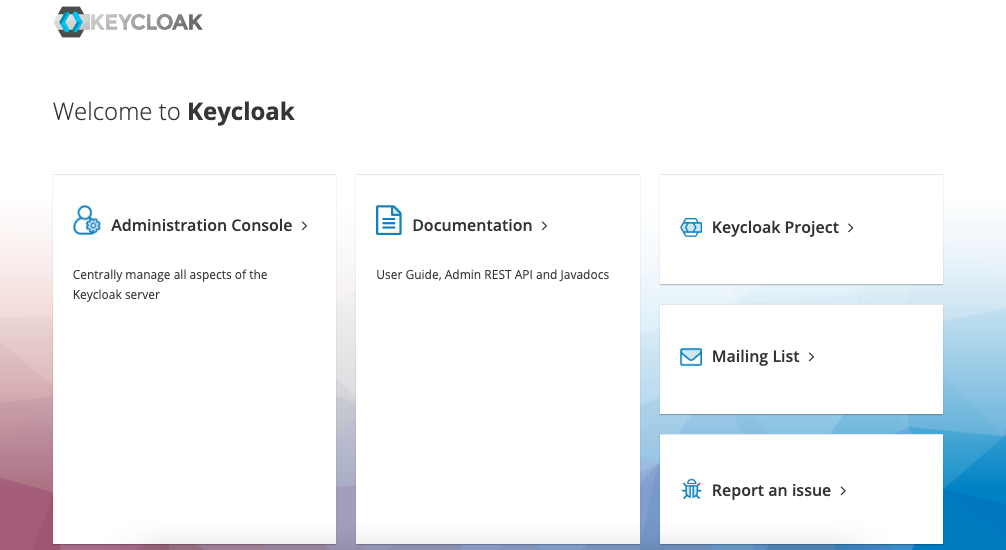Click the Keycloak Project hexagon icon

691,227
